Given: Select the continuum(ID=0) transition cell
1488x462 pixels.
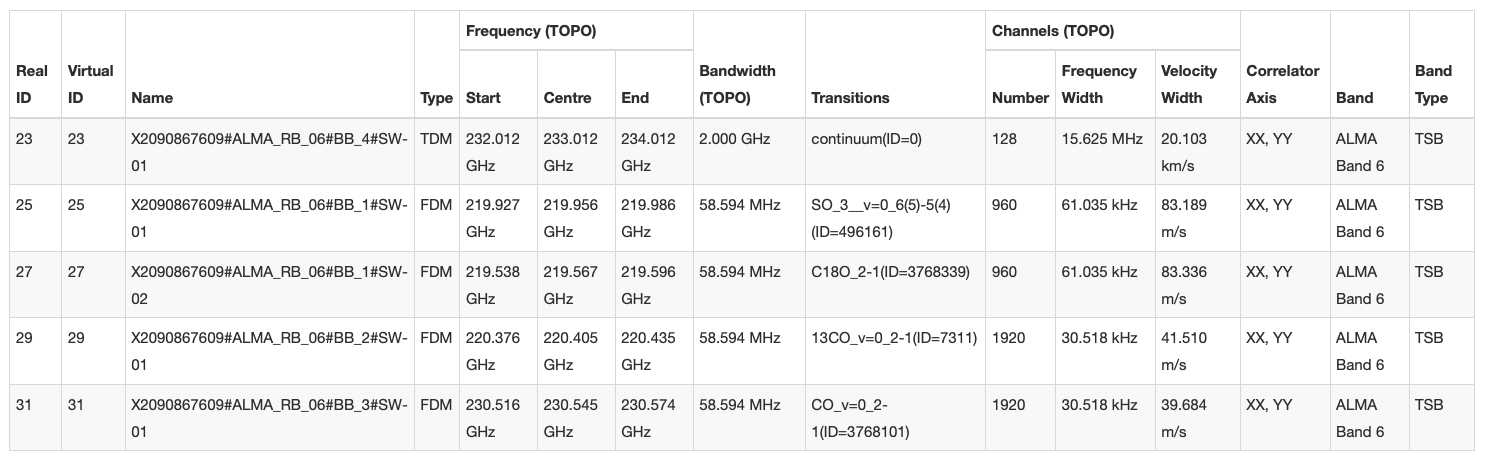Looking at the screenshot, I should 866,139.
